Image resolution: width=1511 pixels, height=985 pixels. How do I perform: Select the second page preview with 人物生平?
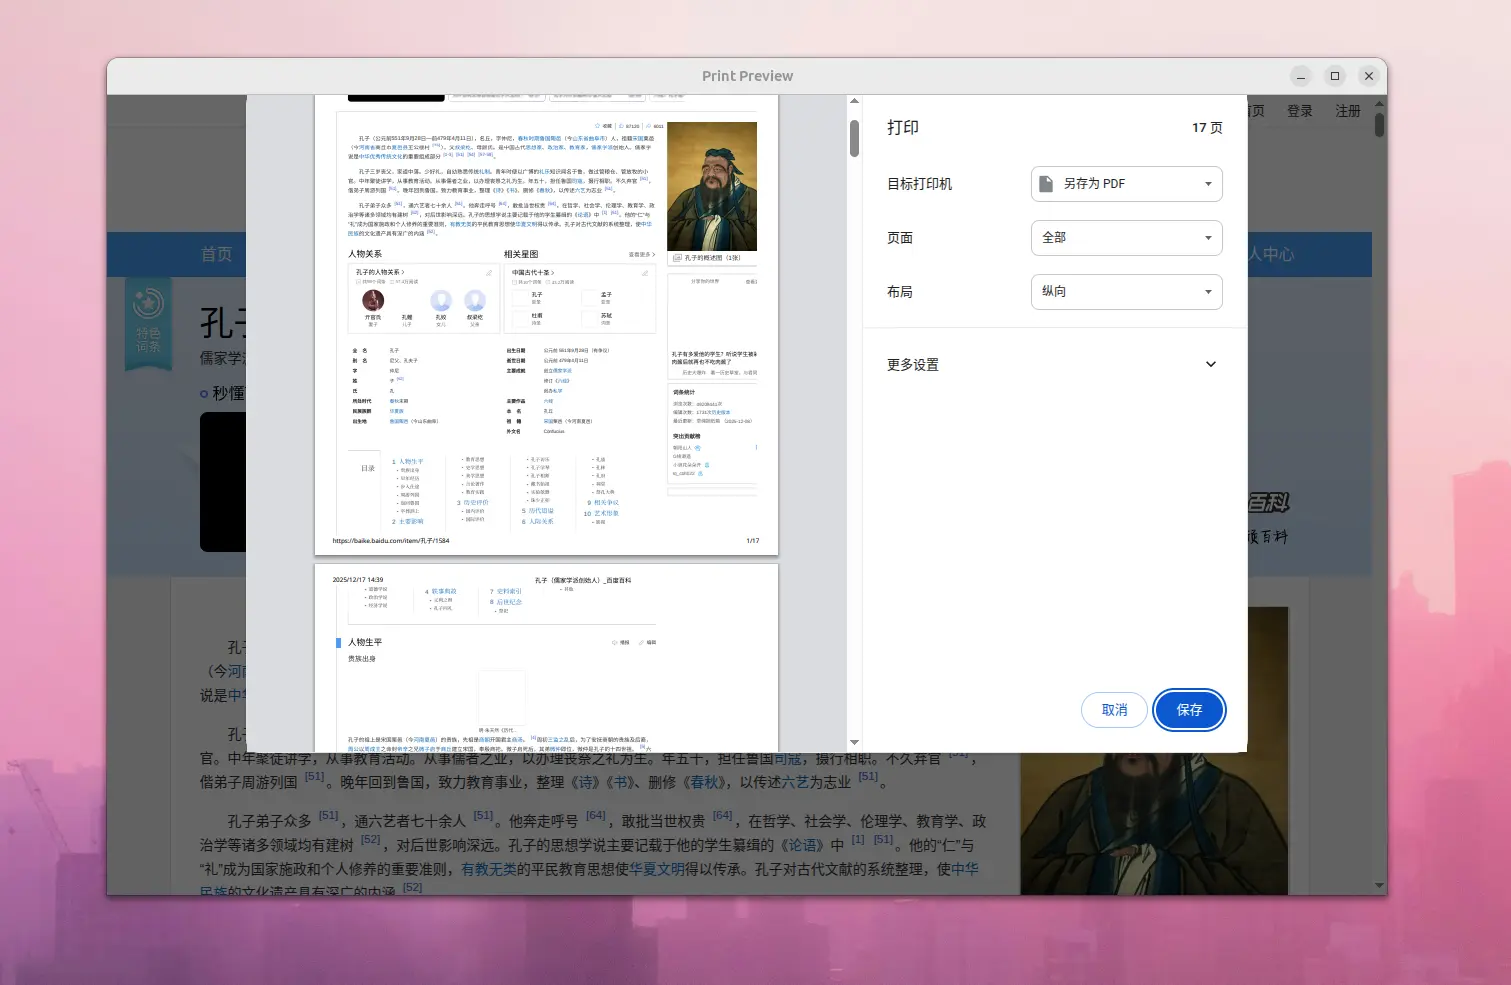click(546, 658)
